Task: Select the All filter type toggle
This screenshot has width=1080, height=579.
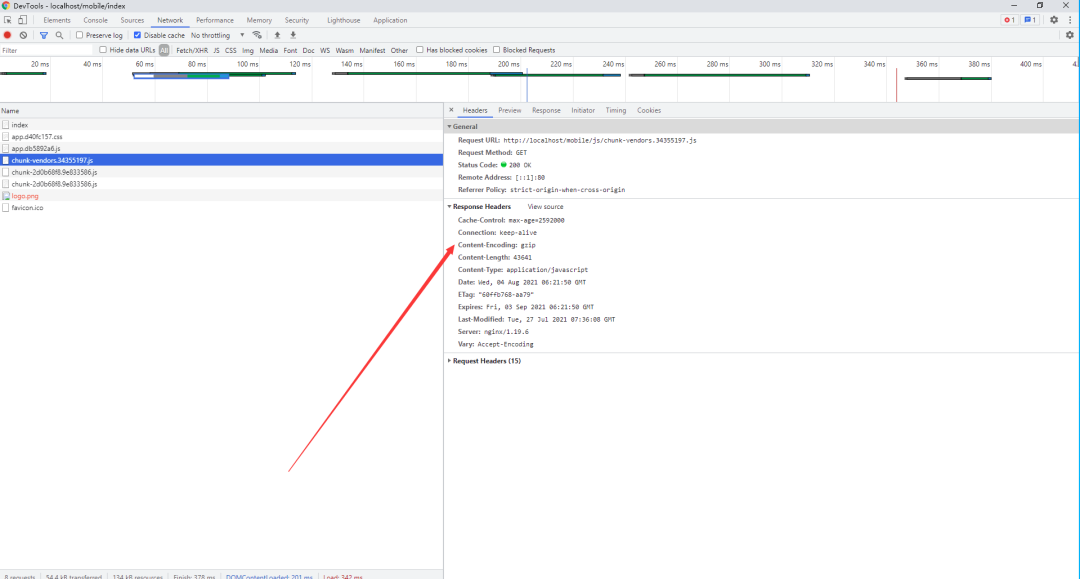Action: point(164,50)
